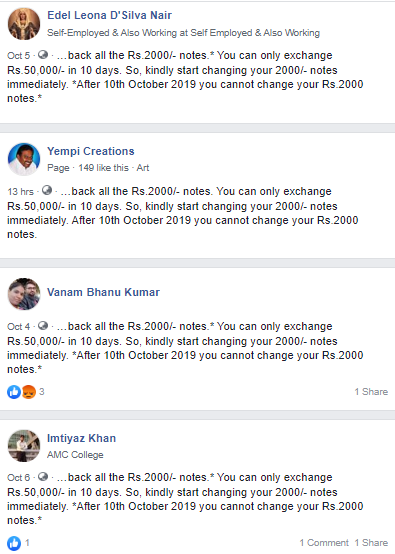Viewport: 395px width, 554px height.
Task: Open Imtiyaz Khan's profile
Action: (82, 438)
